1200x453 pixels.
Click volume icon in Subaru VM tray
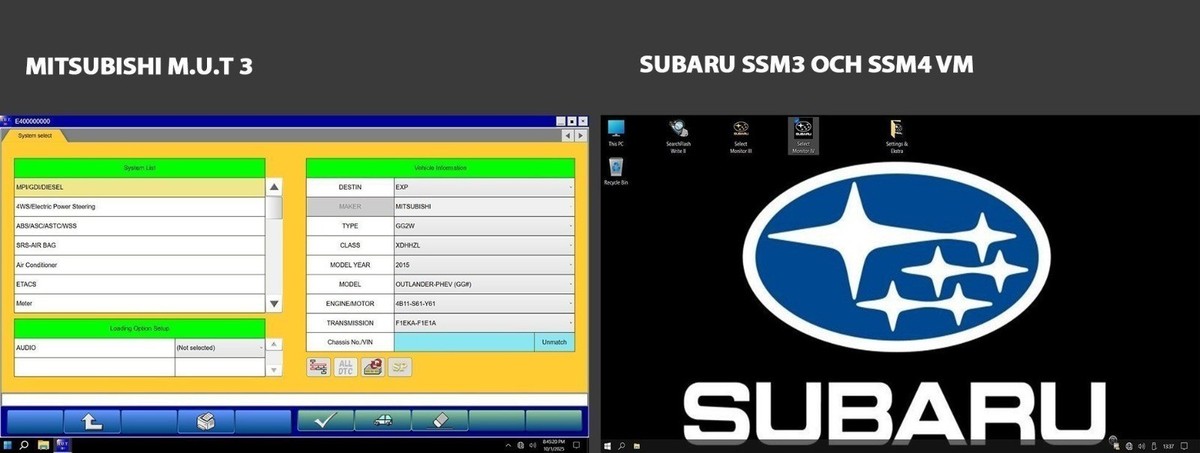click(x=1142, y=446)
